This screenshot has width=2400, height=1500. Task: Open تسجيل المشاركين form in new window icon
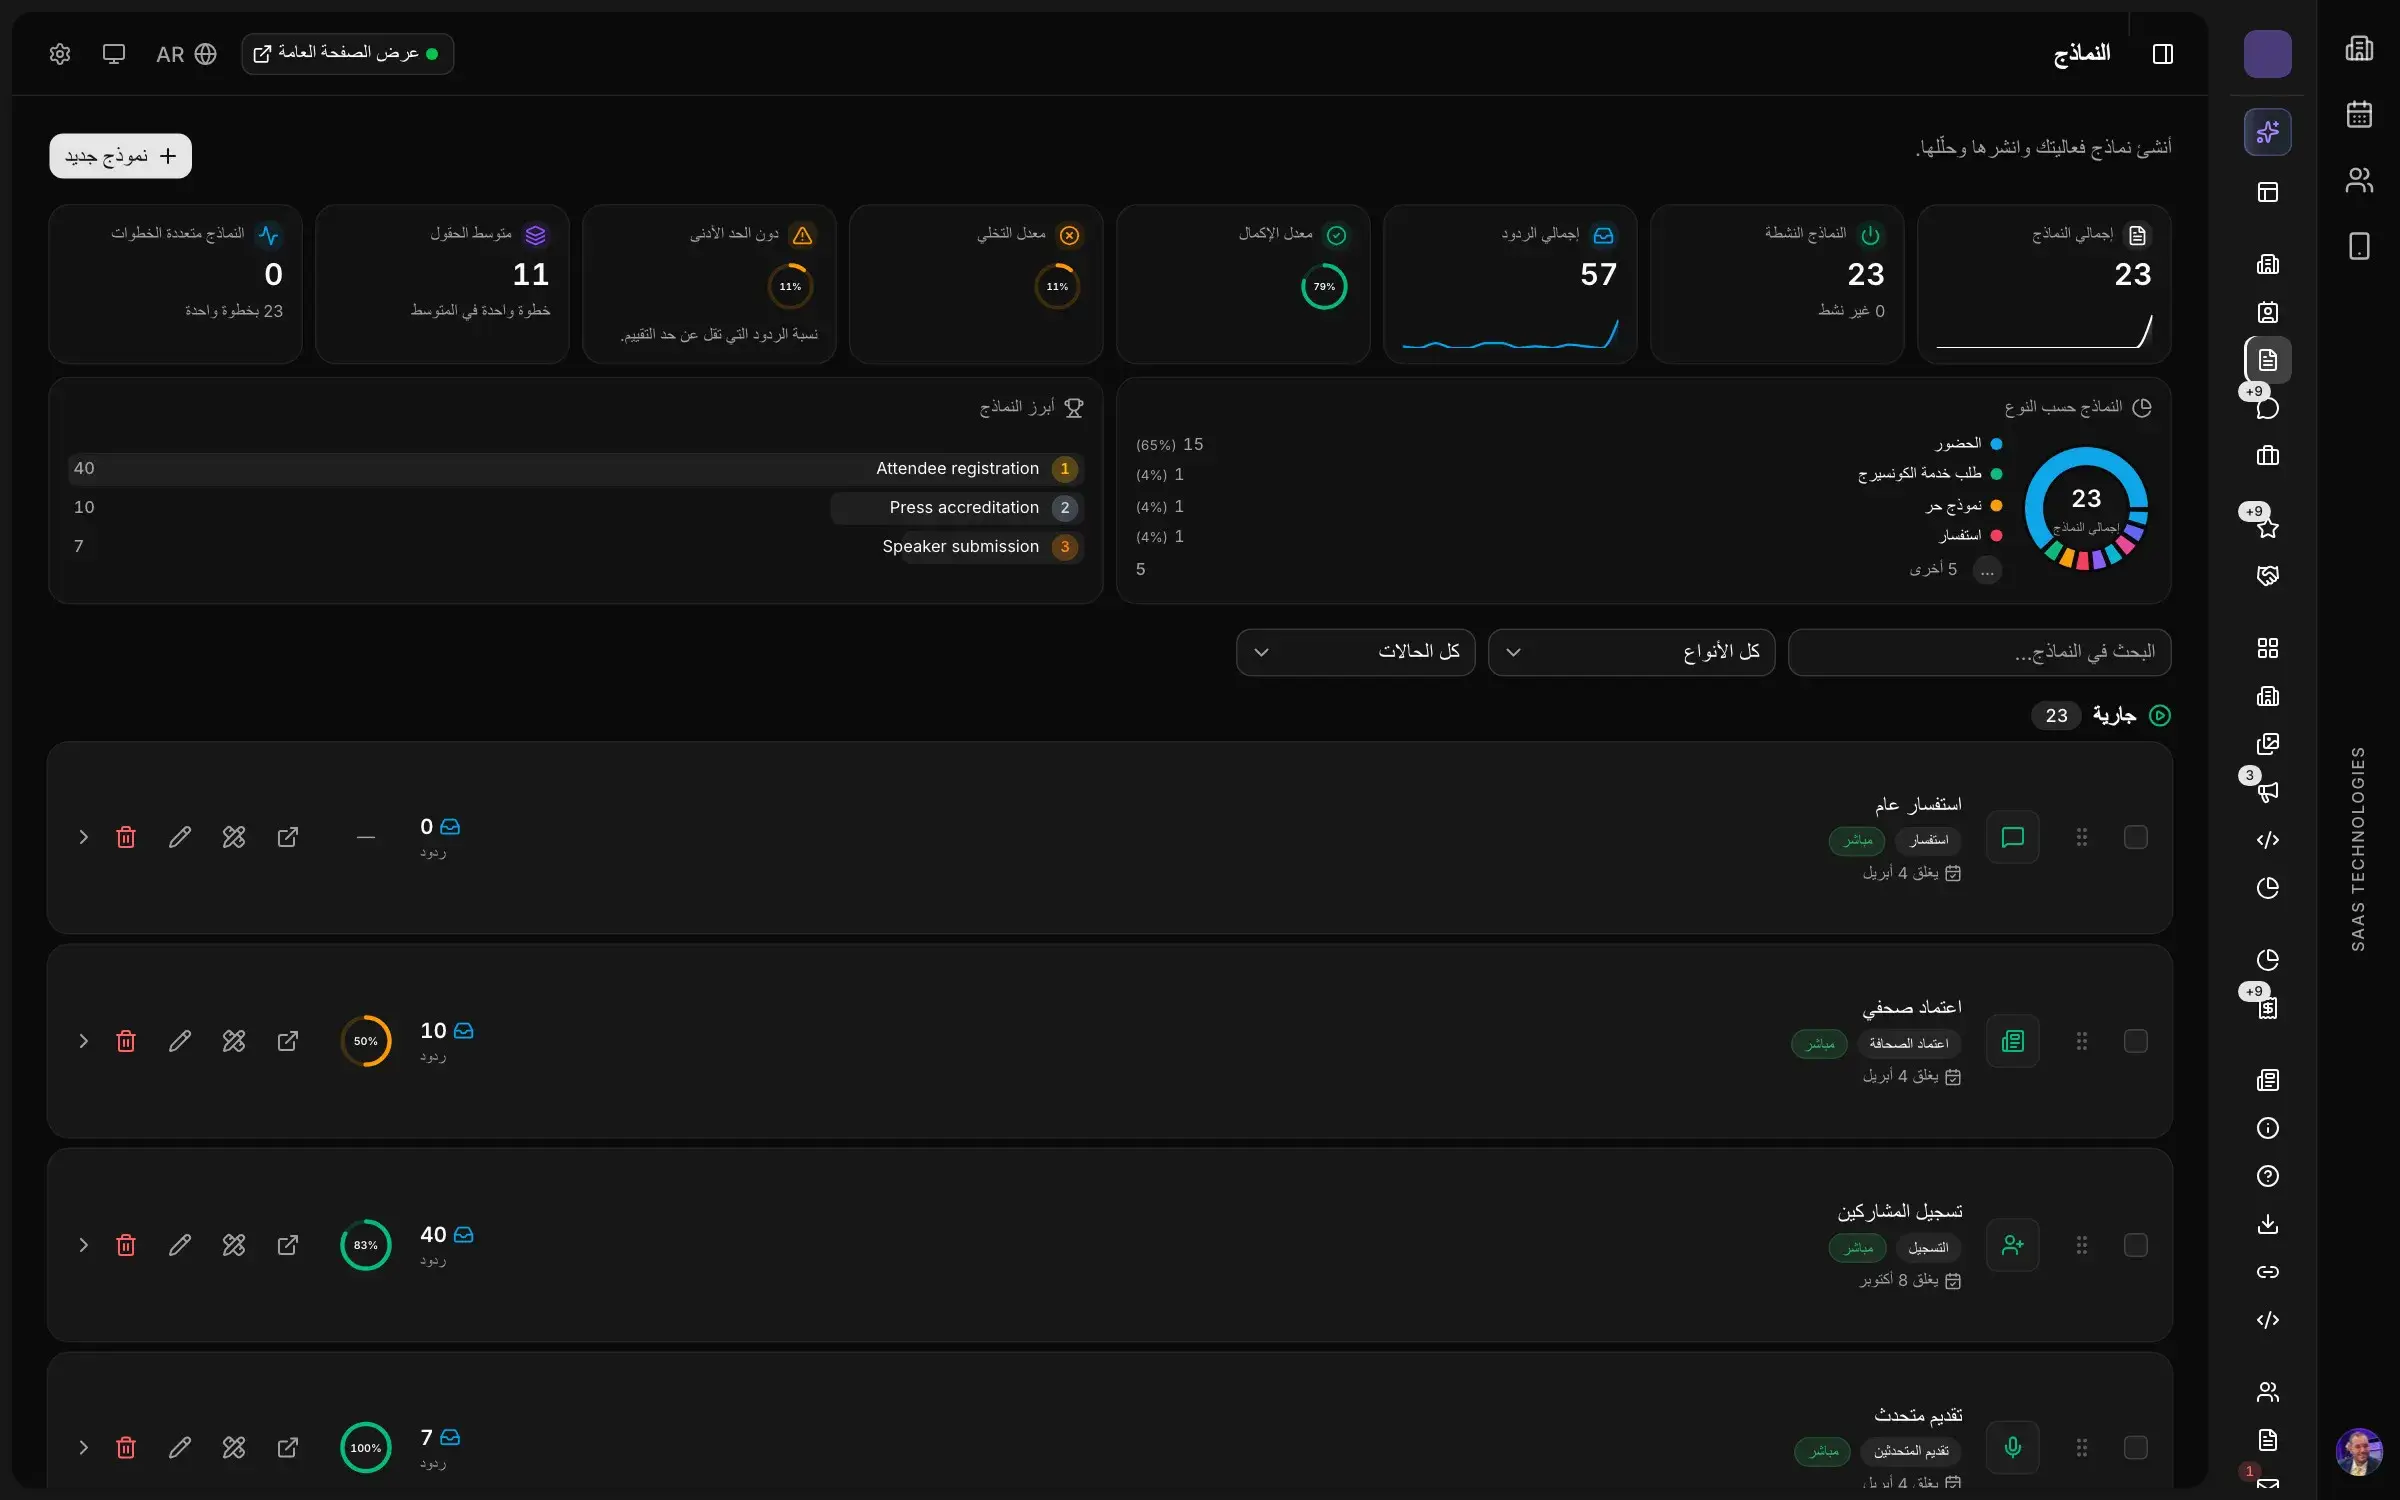[x=288, y=1245]
